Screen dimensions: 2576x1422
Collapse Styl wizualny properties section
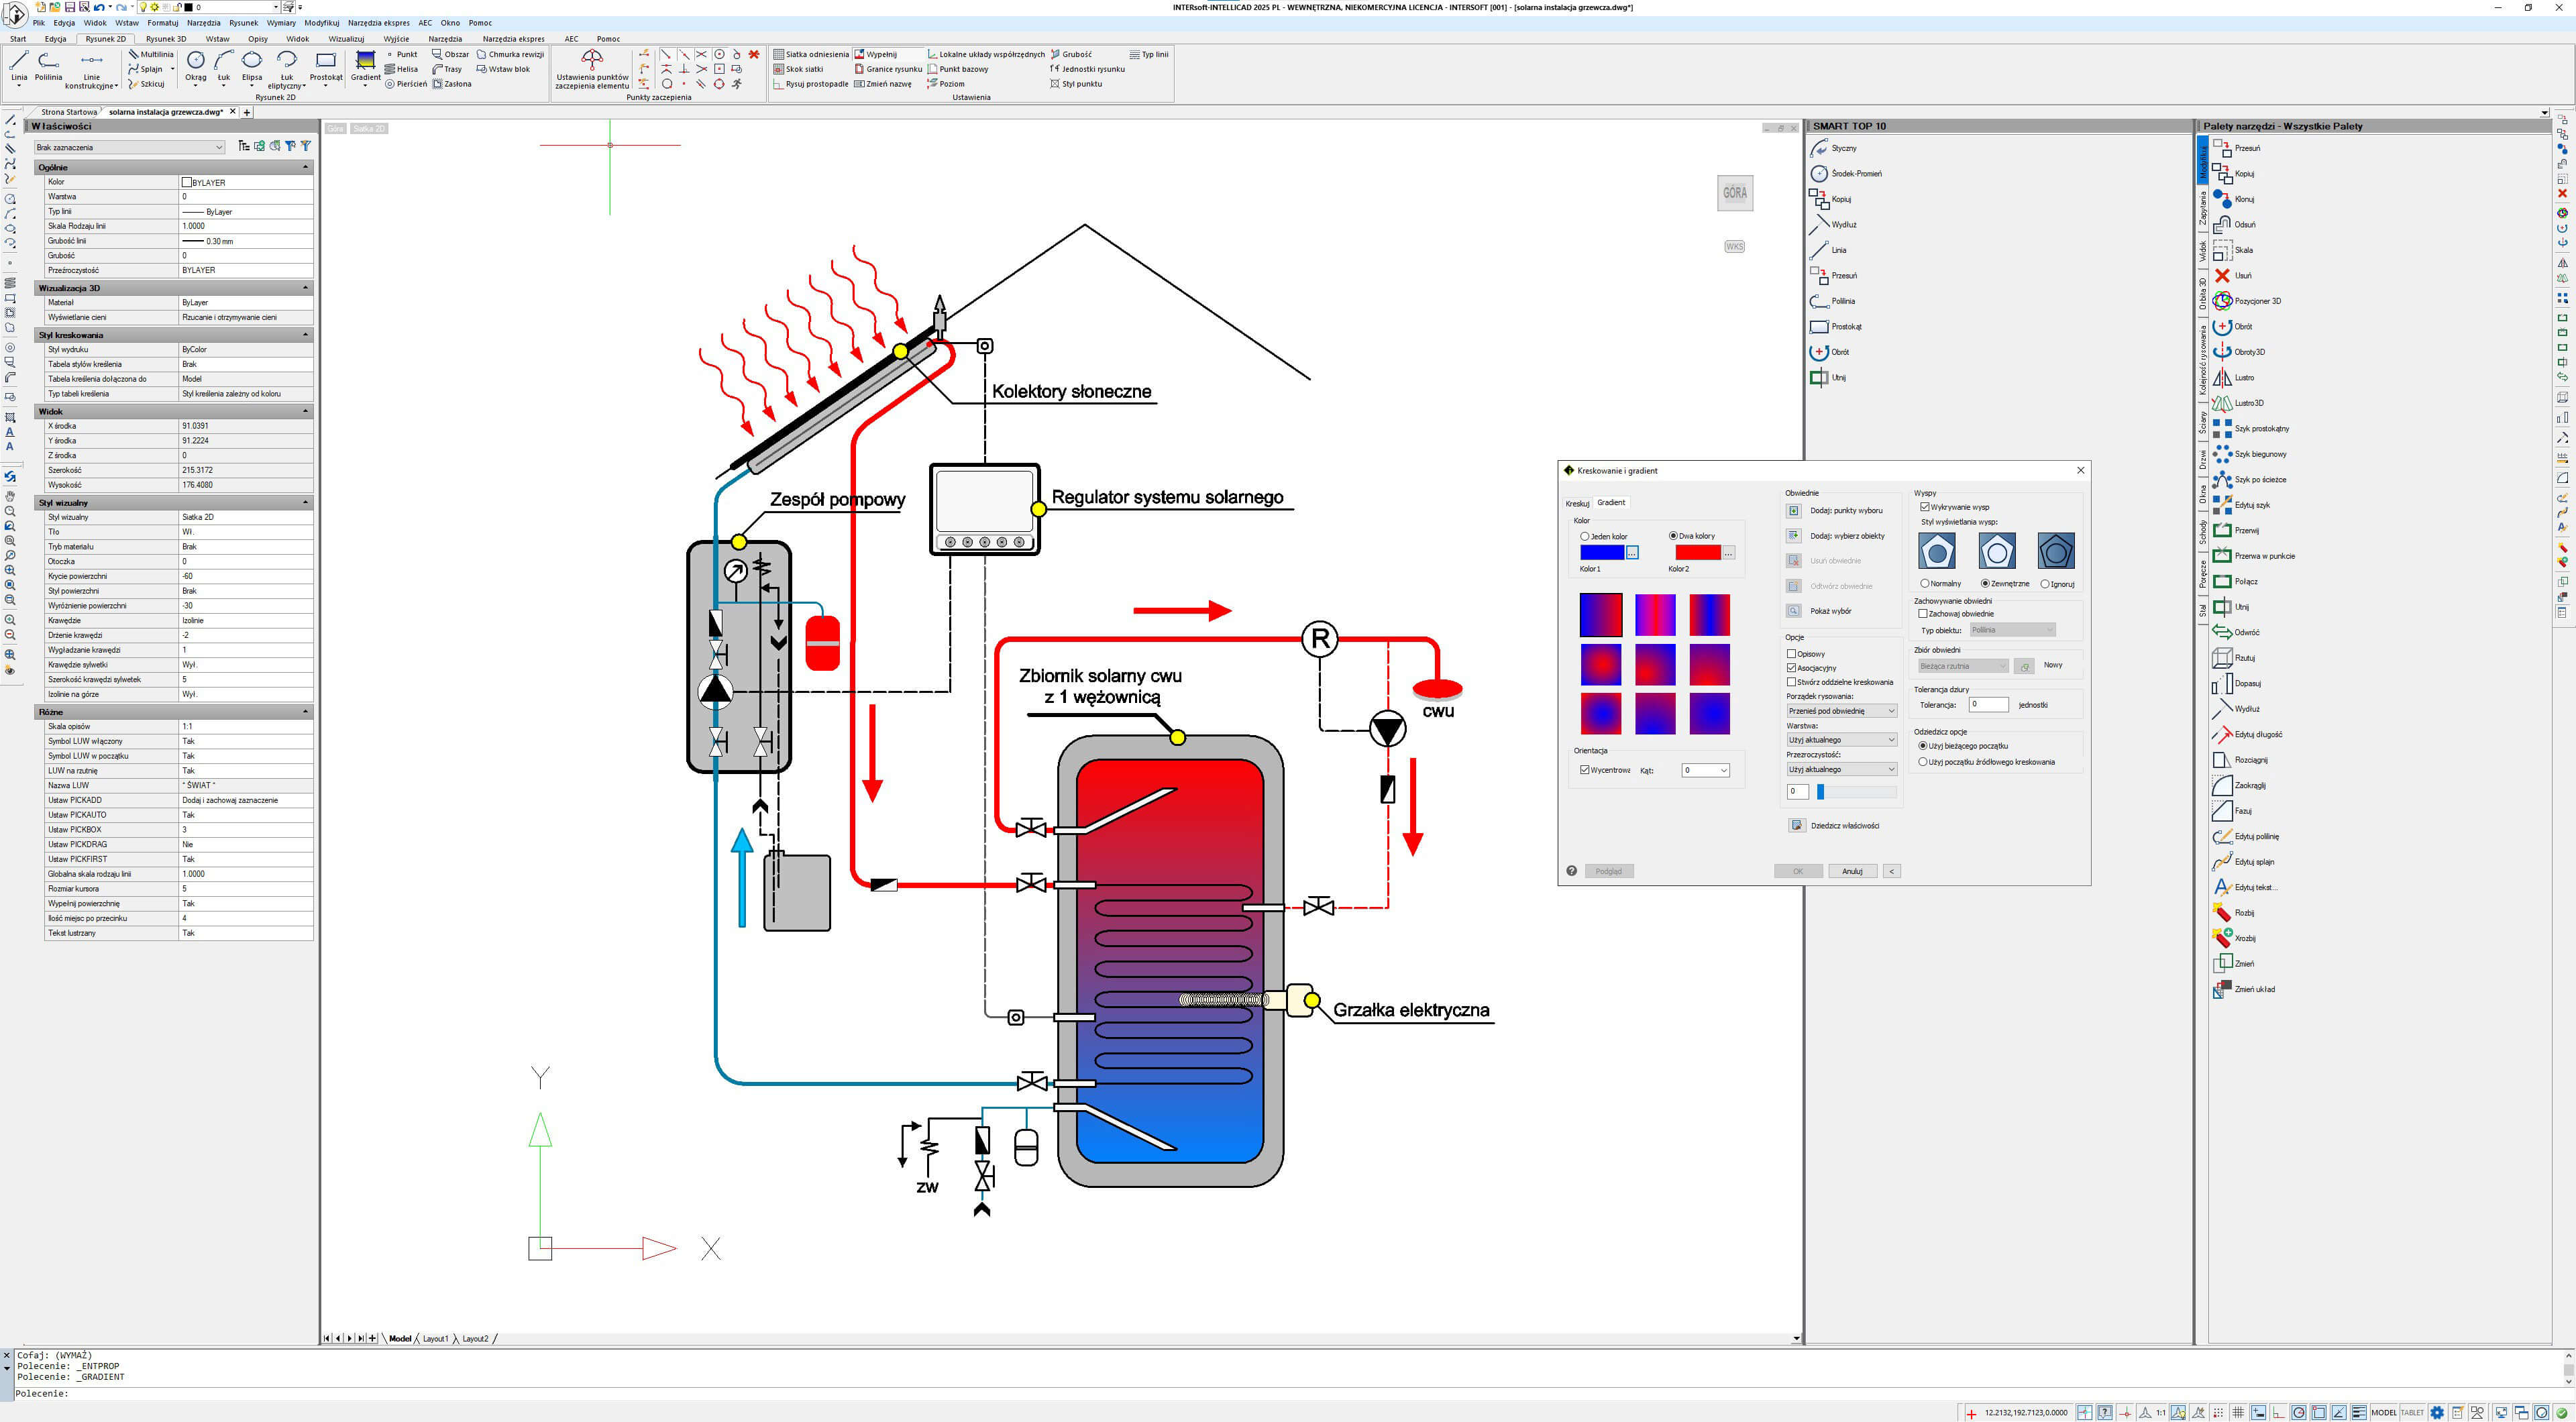(x=305, y=503)
